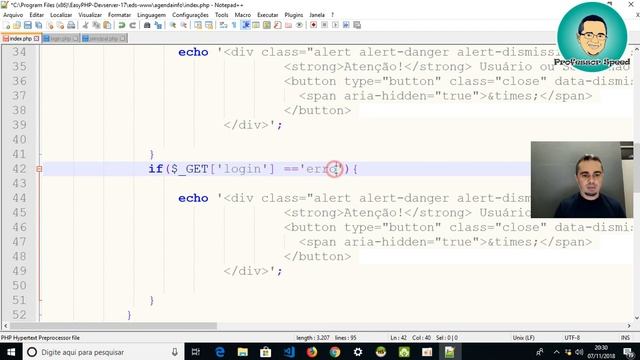Image resolution: width=640 pixels, height=360 pixels.
Task: Save the current file with toolbar icon
Action: click(x=28, y=25)
